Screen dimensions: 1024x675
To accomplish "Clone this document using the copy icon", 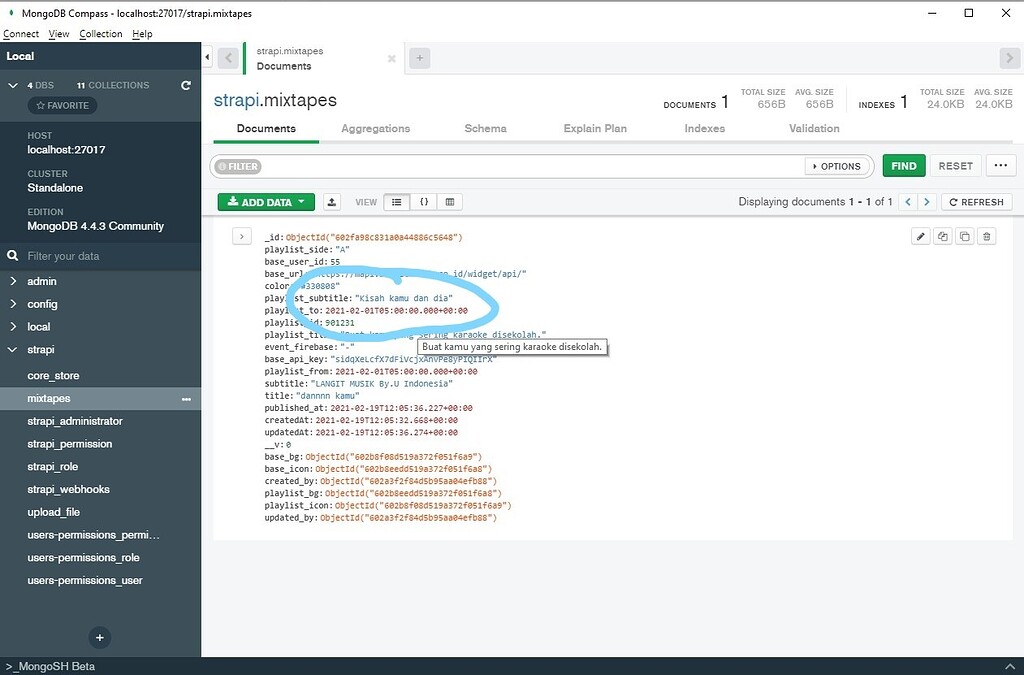I will pyautogui.click(x=964, y=236).
